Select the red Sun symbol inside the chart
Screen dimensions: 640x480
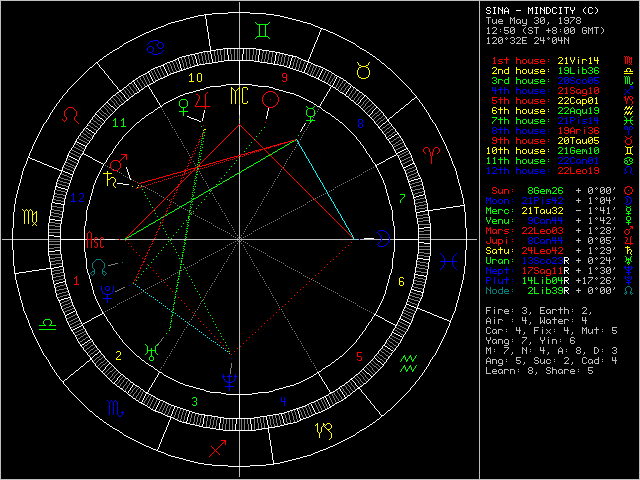pos(269,99)
